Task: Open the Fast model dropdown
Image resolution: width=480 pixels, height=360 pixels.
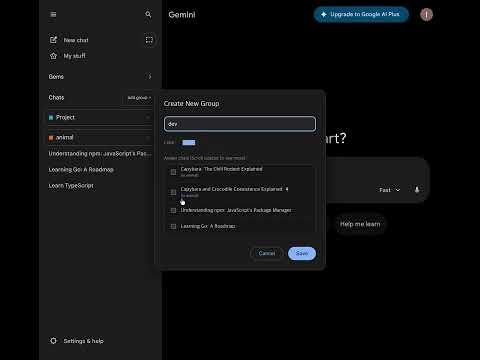Action: [389, 190]
